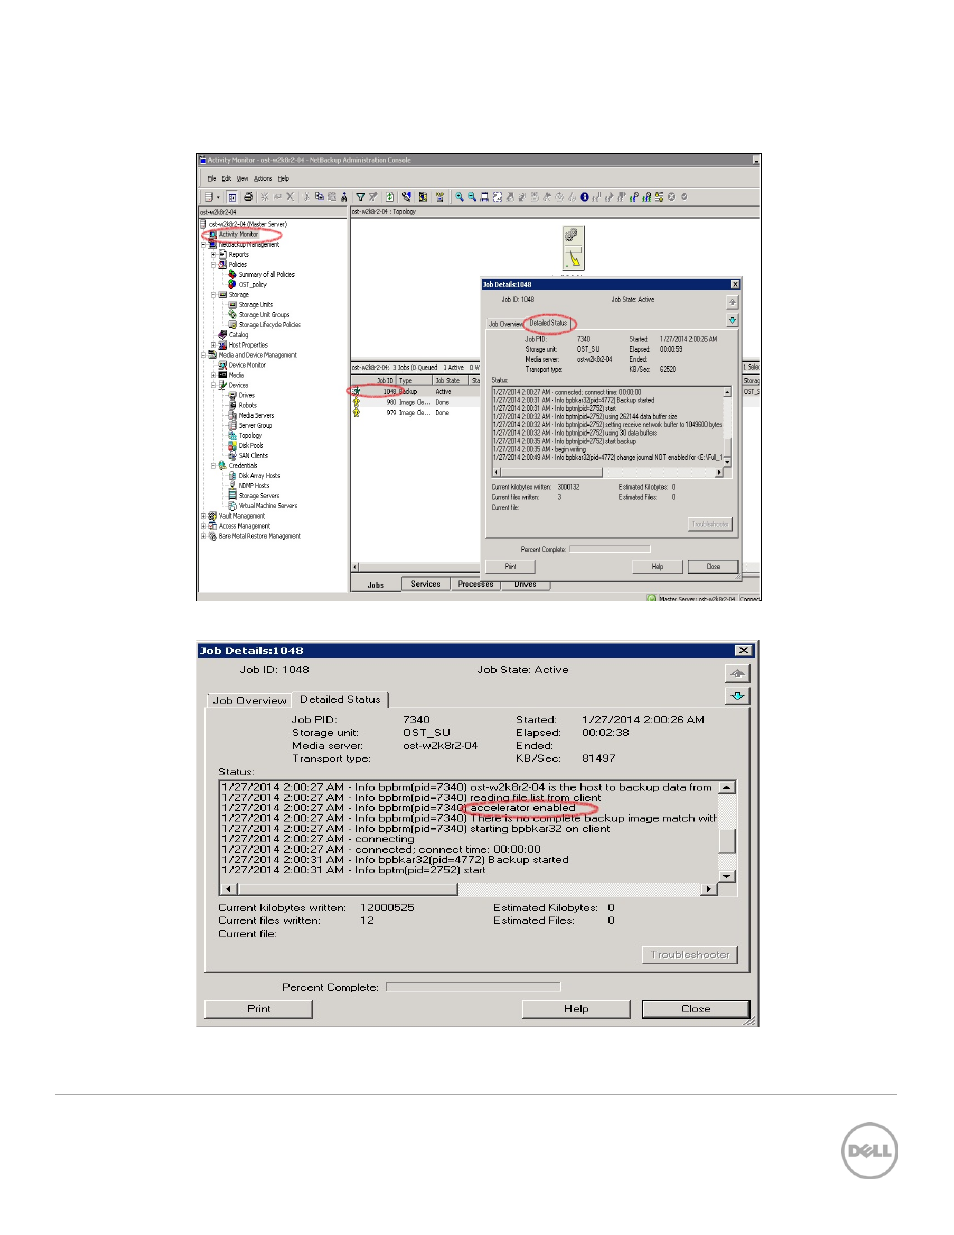Expand the Vault Management node

pos(203,516)
